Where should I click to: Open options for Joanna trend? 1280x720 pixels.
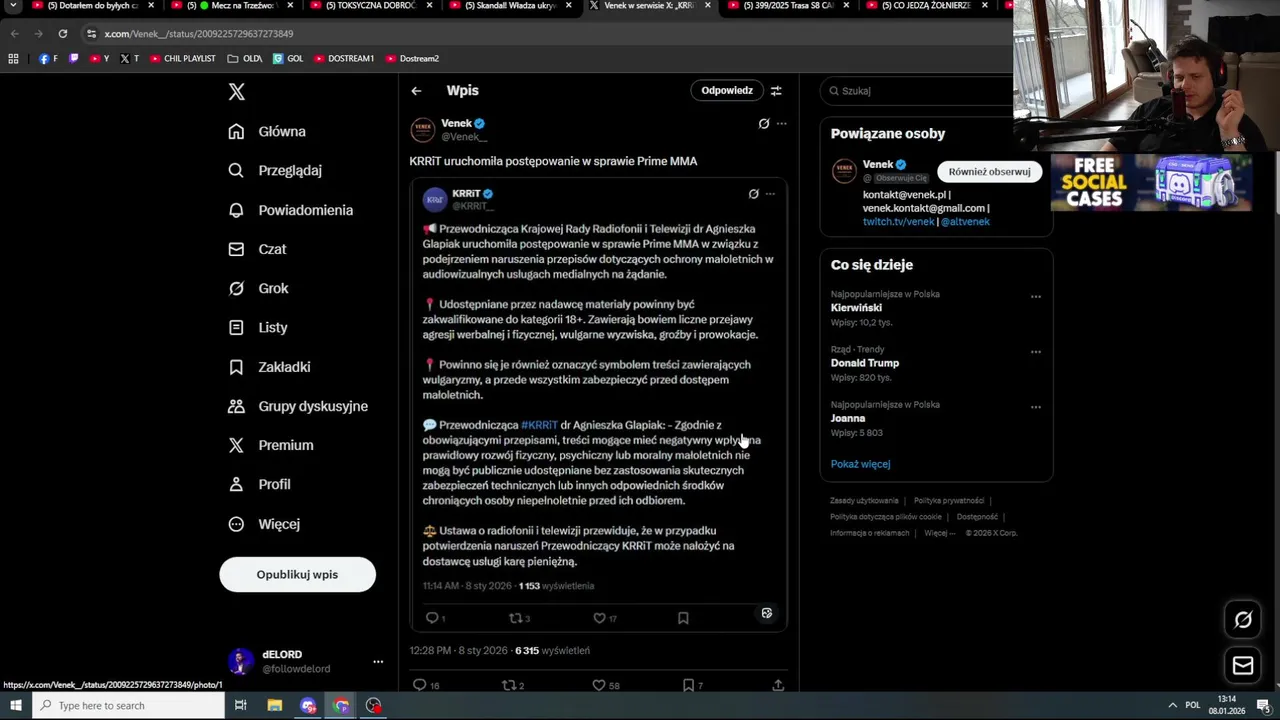pyautogui.click(x=1036, y=407)
